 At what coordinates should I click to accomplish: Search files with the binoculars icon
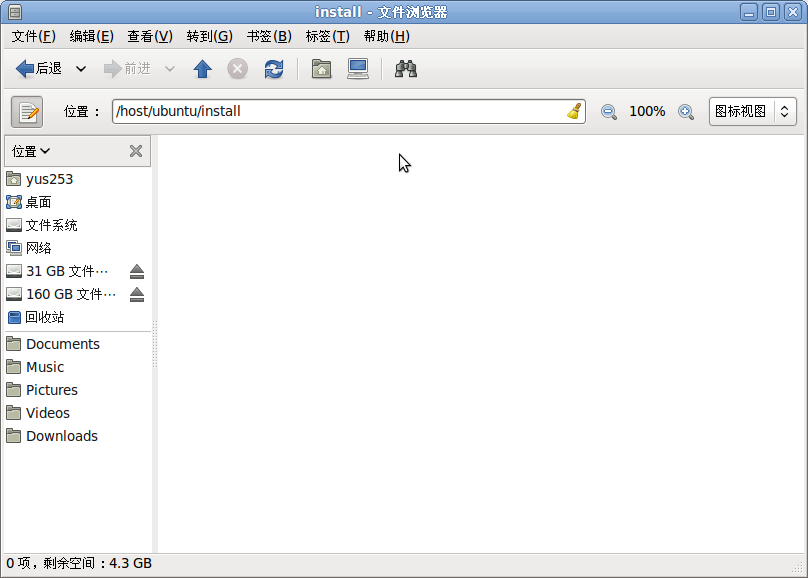point(406,69)
